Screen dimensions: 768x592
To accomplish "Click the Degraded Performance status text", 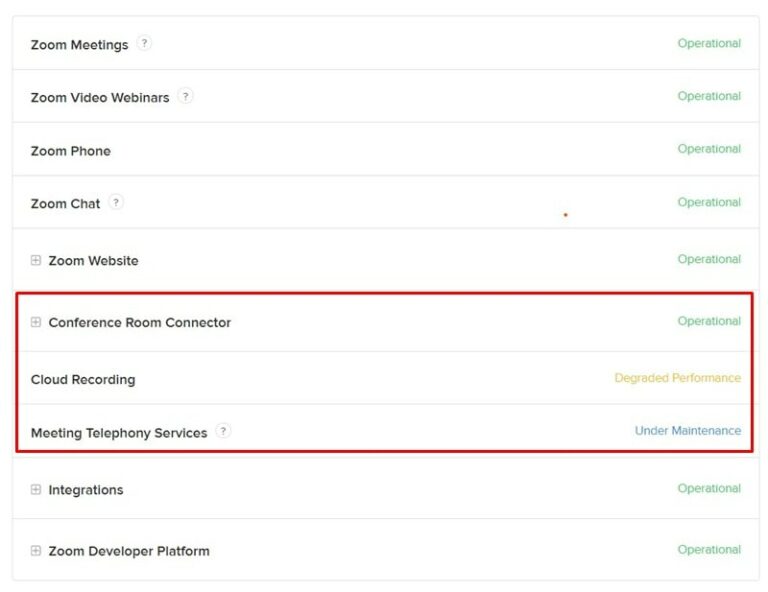I will 677,378.
